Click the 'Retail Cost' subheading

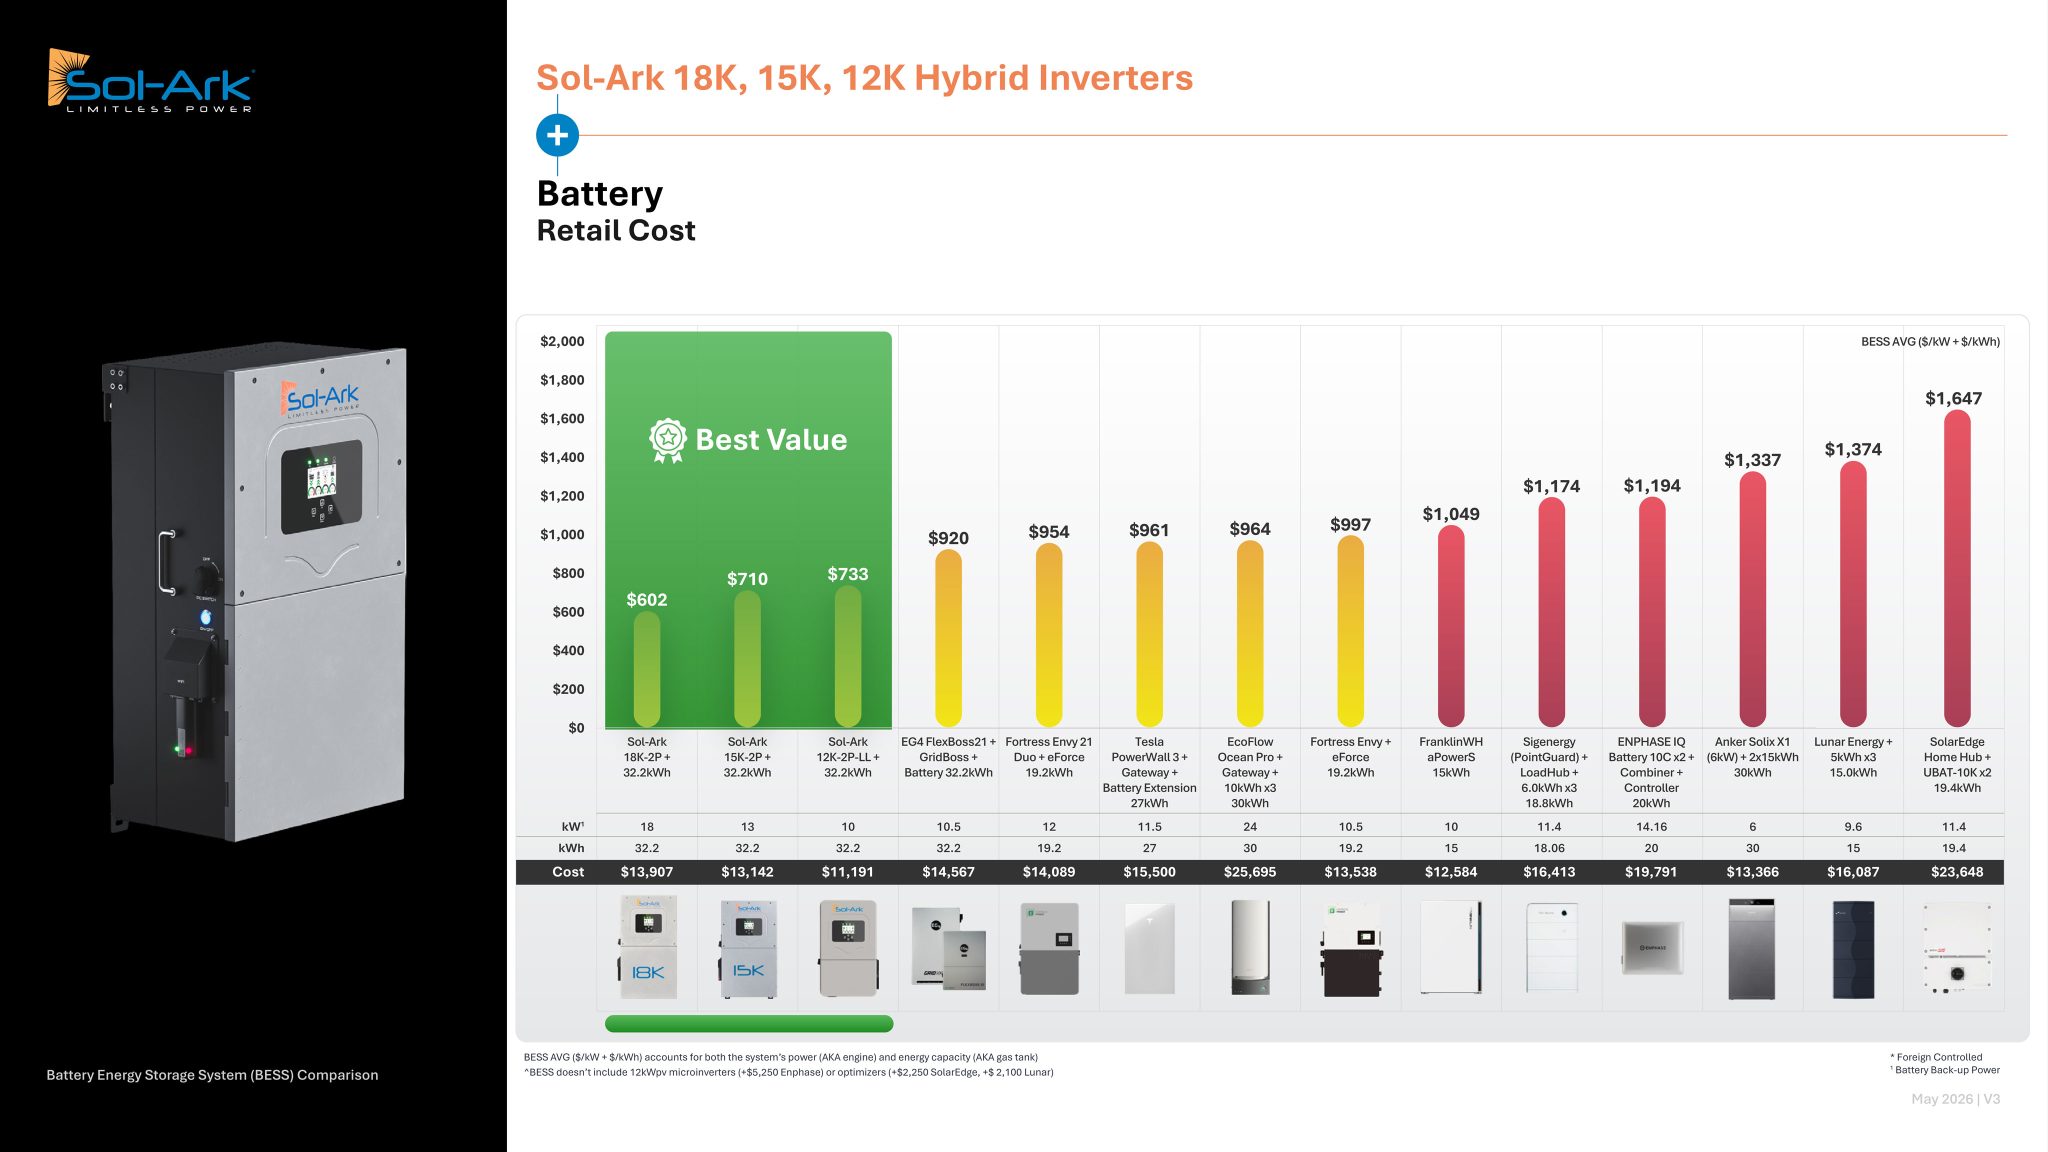616,230
